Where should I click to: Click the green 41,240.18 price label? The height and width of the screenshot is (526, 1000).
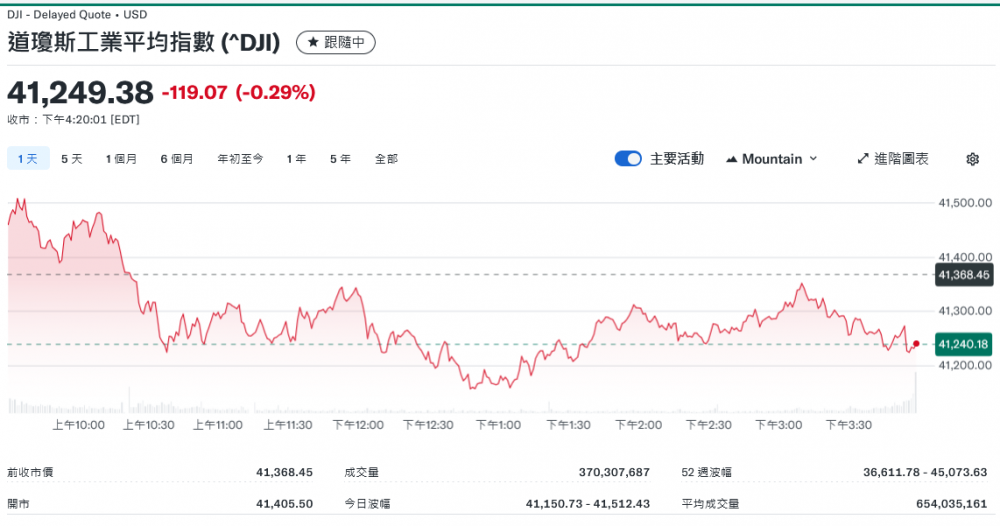[963, 344]
